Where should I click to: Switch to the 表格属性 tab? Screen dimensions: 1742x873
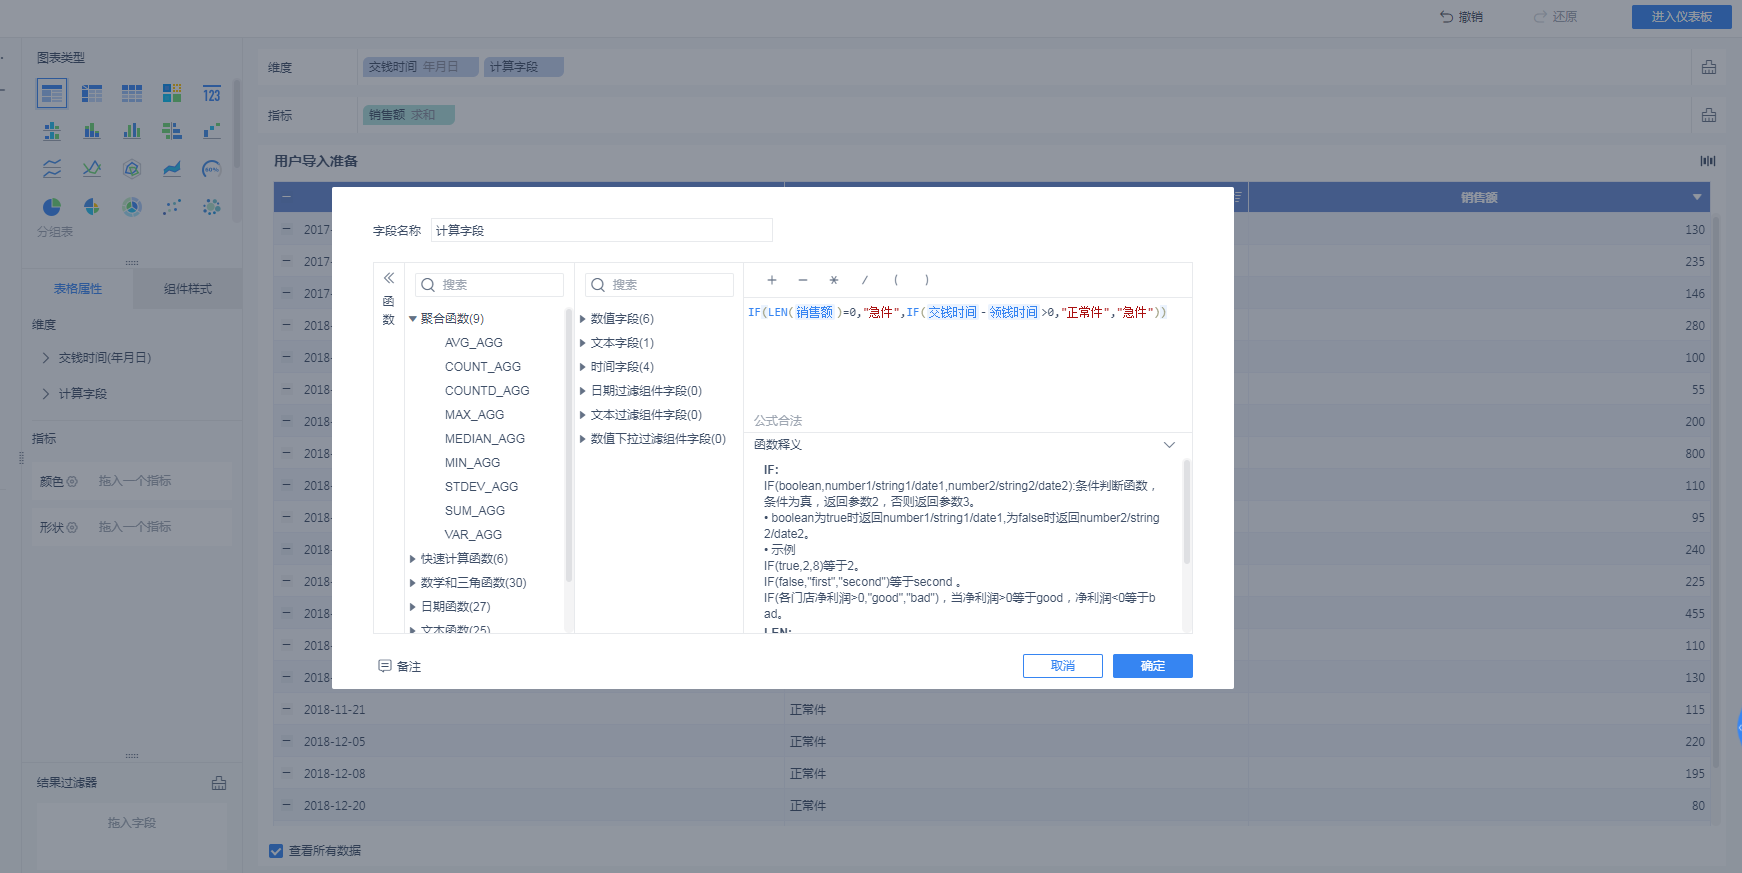pos(78,289)
